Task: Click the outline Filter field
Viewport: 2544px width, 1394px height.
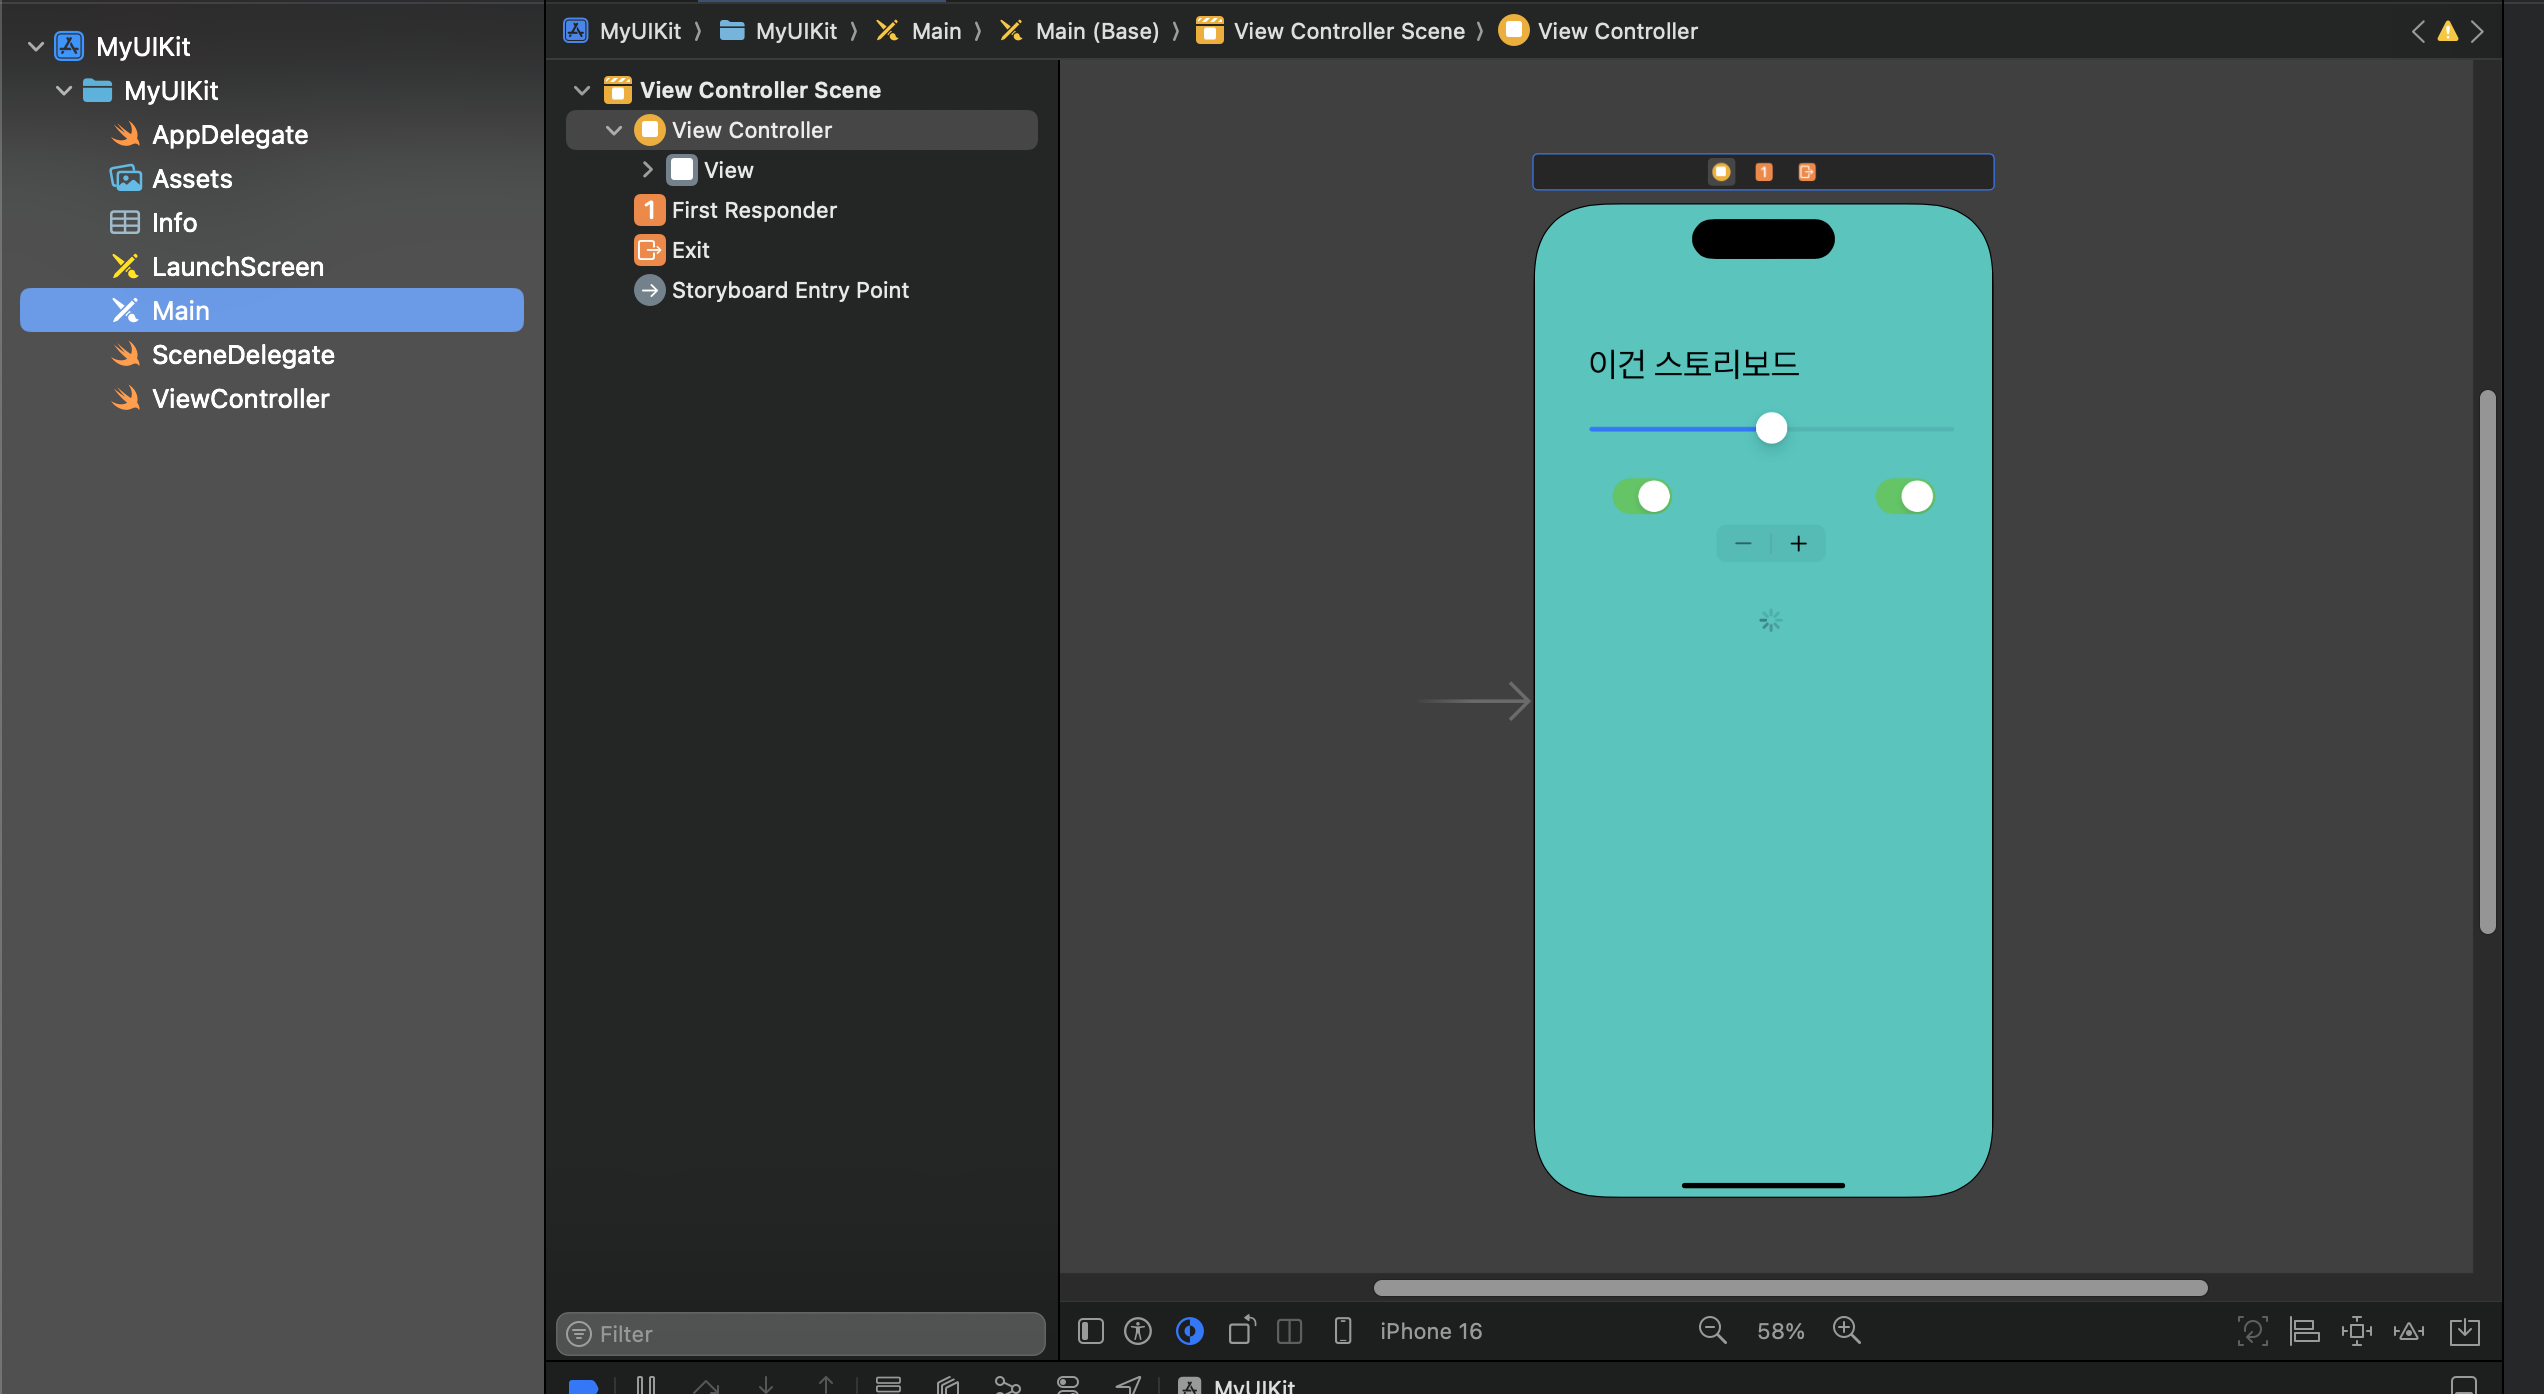Action: click(x=800, y=1333)
